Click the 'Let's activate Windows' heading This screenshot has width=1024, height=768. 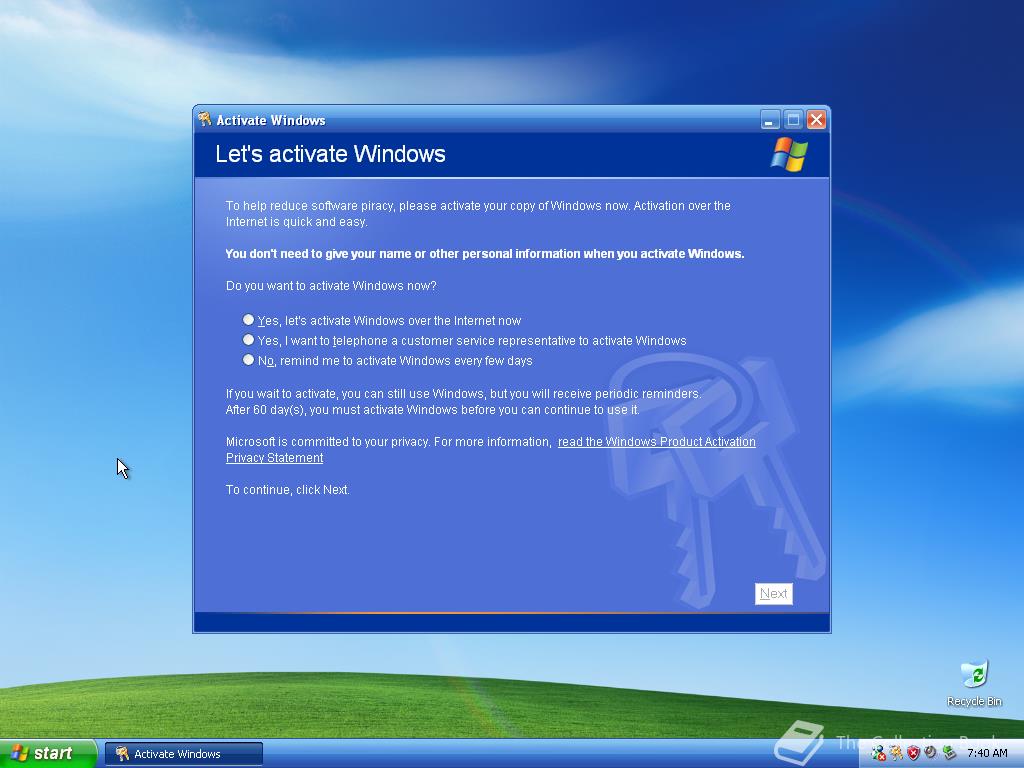[330, 154]
